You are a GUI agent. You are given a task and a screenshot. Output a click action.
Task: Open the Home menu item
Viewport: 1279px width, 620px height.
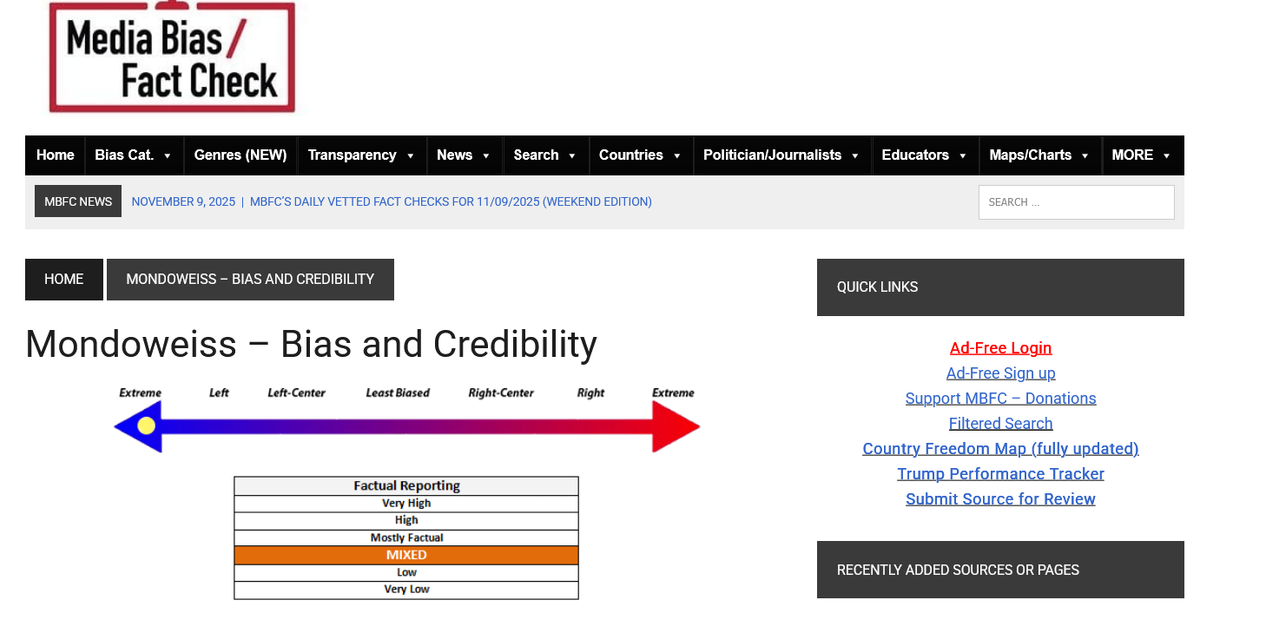point(55,155)
